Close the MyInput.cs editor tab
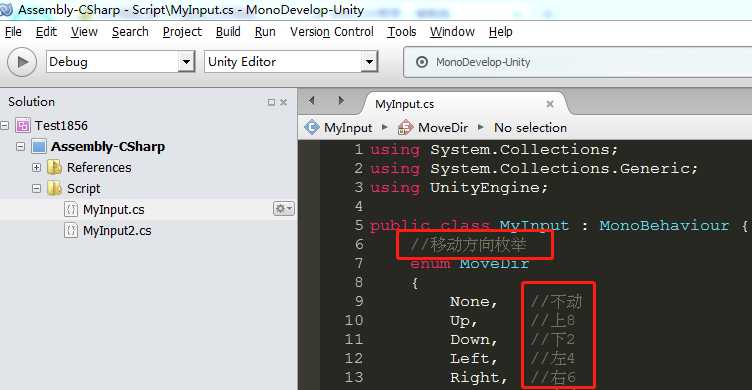The width and height of the screenshot is (752, 390). 550,104
